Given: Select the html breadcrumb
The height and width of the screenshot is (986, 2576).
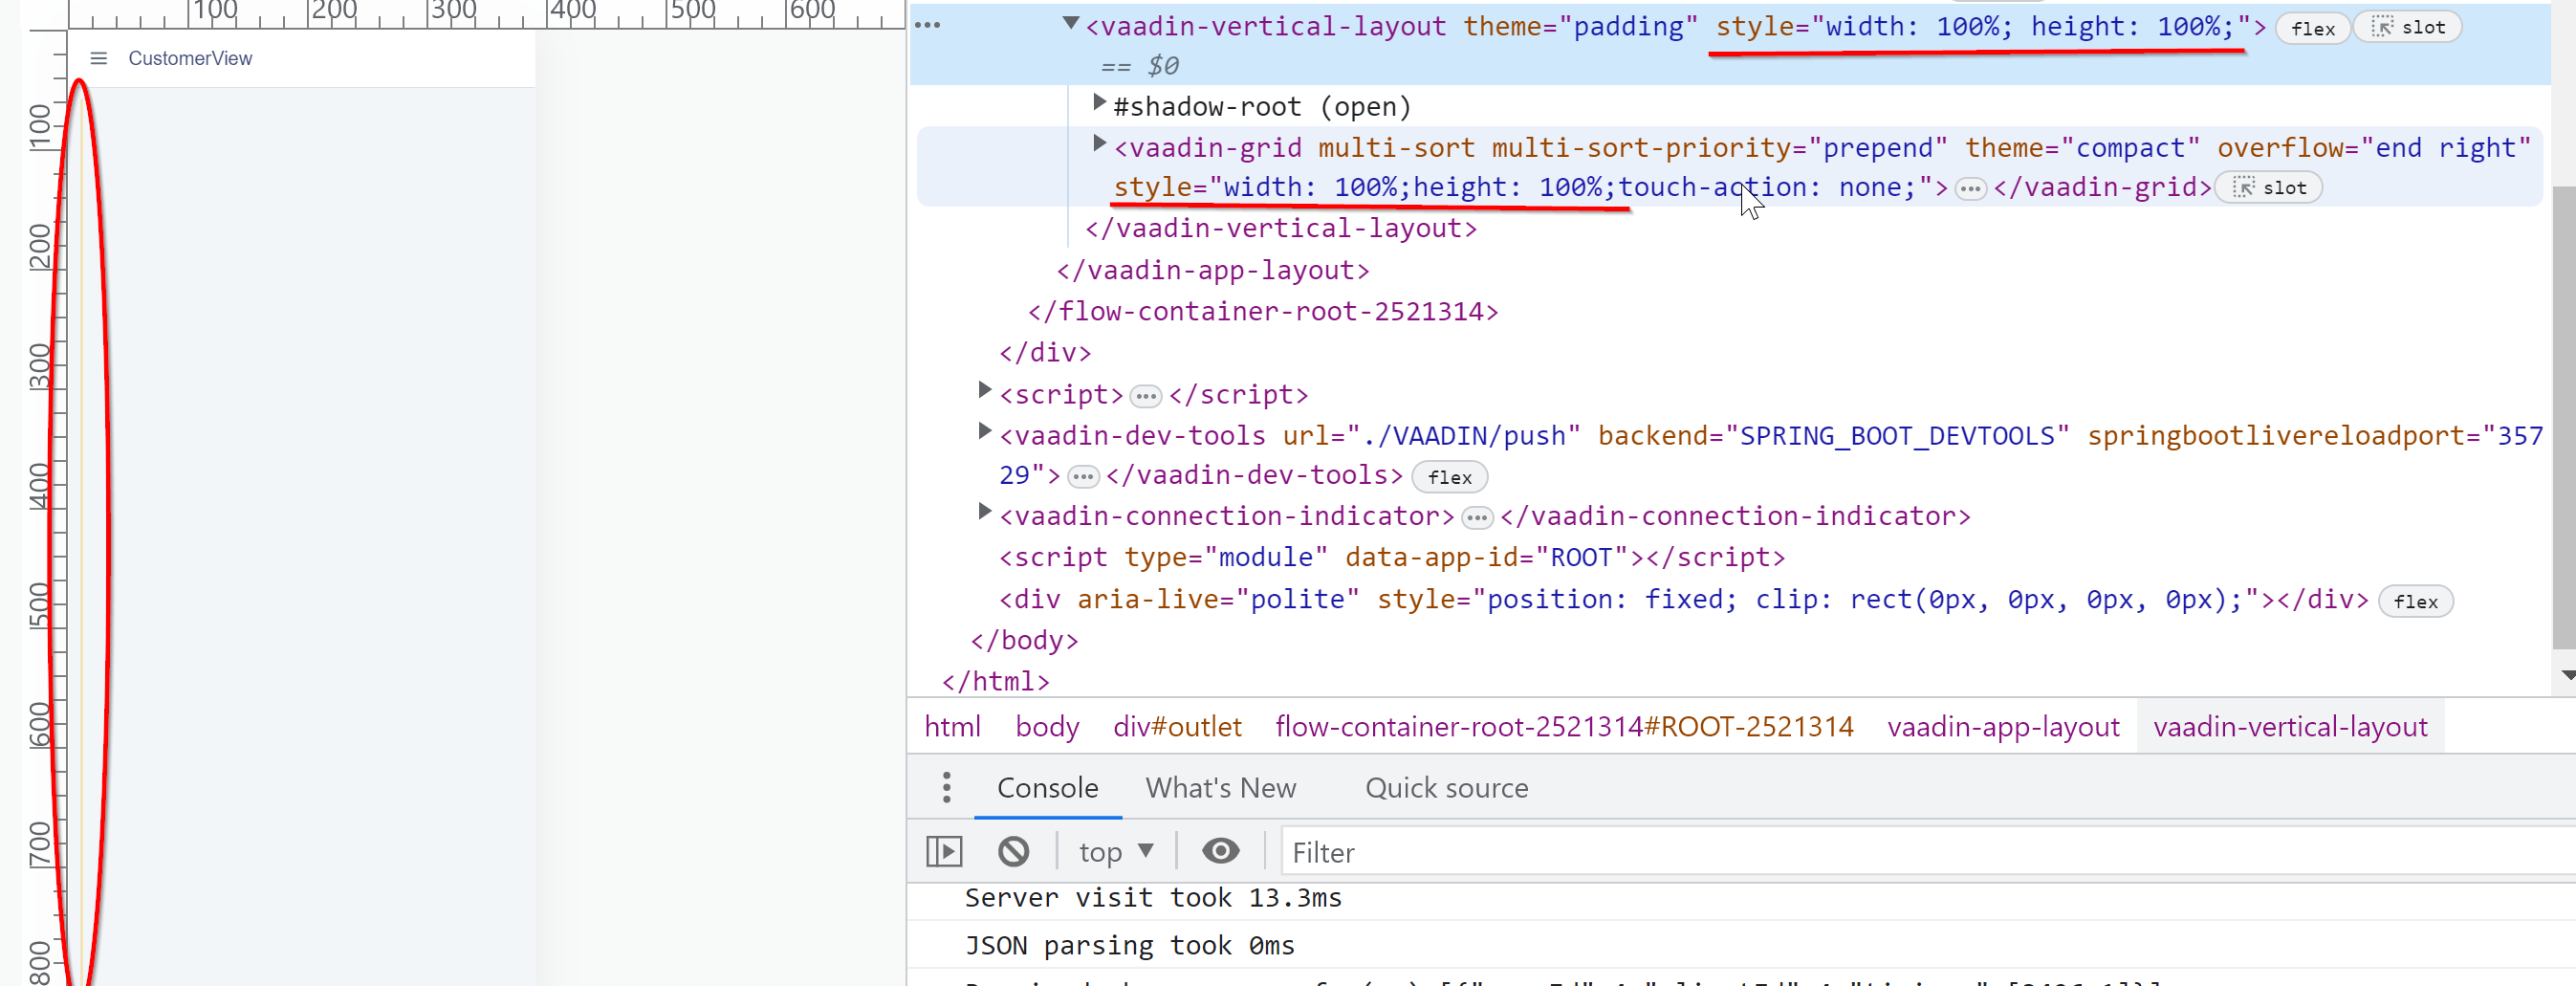Looking at the screenshot, I should [x=952, y=727].
